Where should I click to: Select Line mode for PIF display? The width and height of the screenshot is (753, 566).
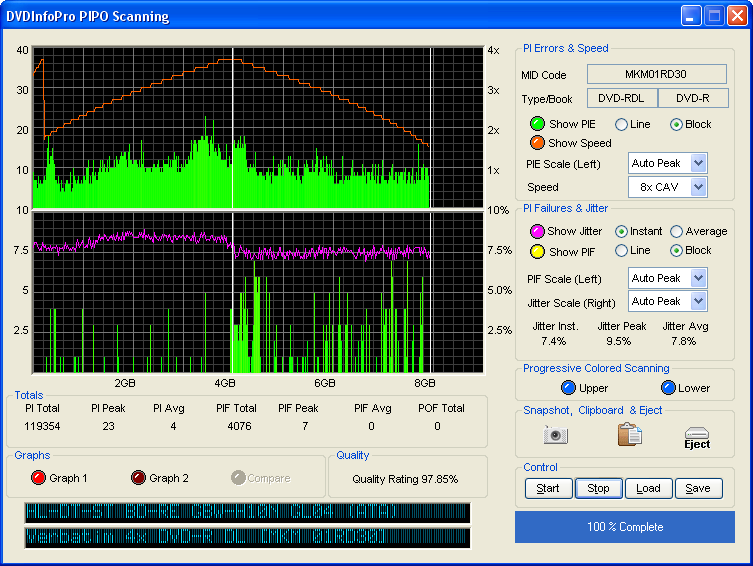(x=621, y=251)
